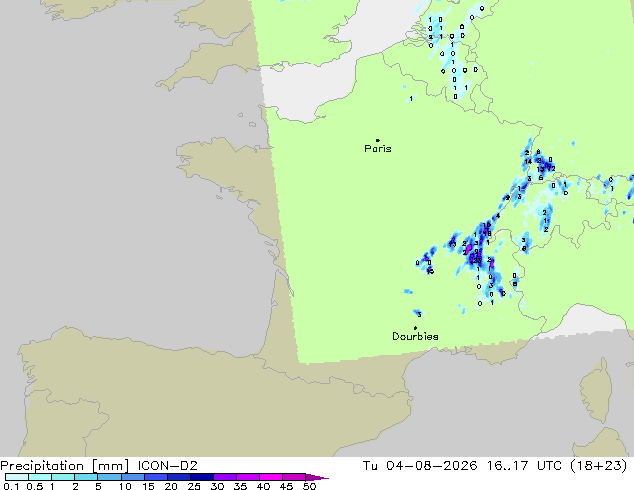634x490 pixels.
Task: Select the 10–15 mm legend swatch
Action: pos(132,477)
